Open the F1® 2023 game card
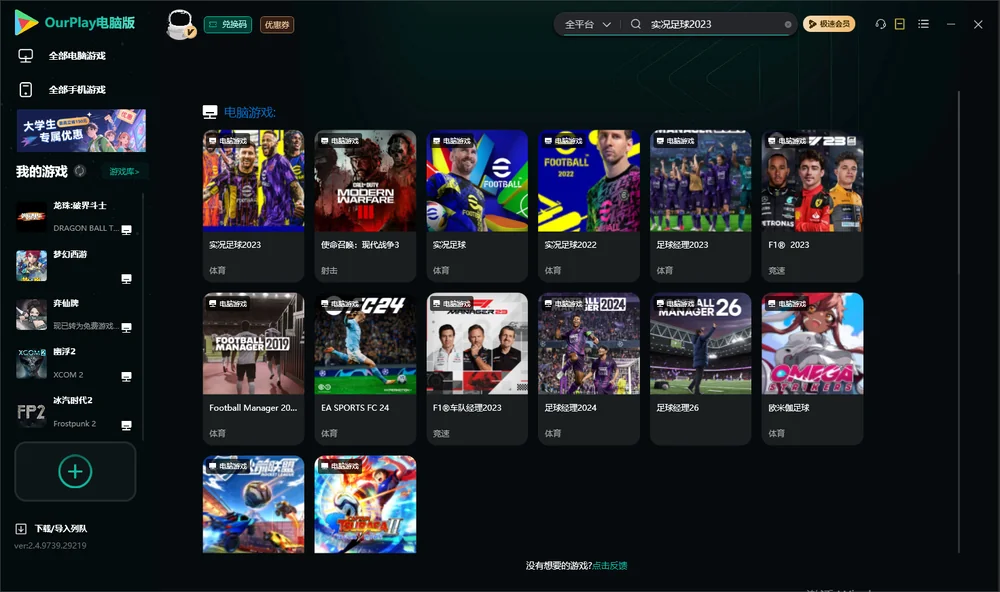The height and width of the screenshot is (592, 1000). pyautogui.click(x=812, y=205)
